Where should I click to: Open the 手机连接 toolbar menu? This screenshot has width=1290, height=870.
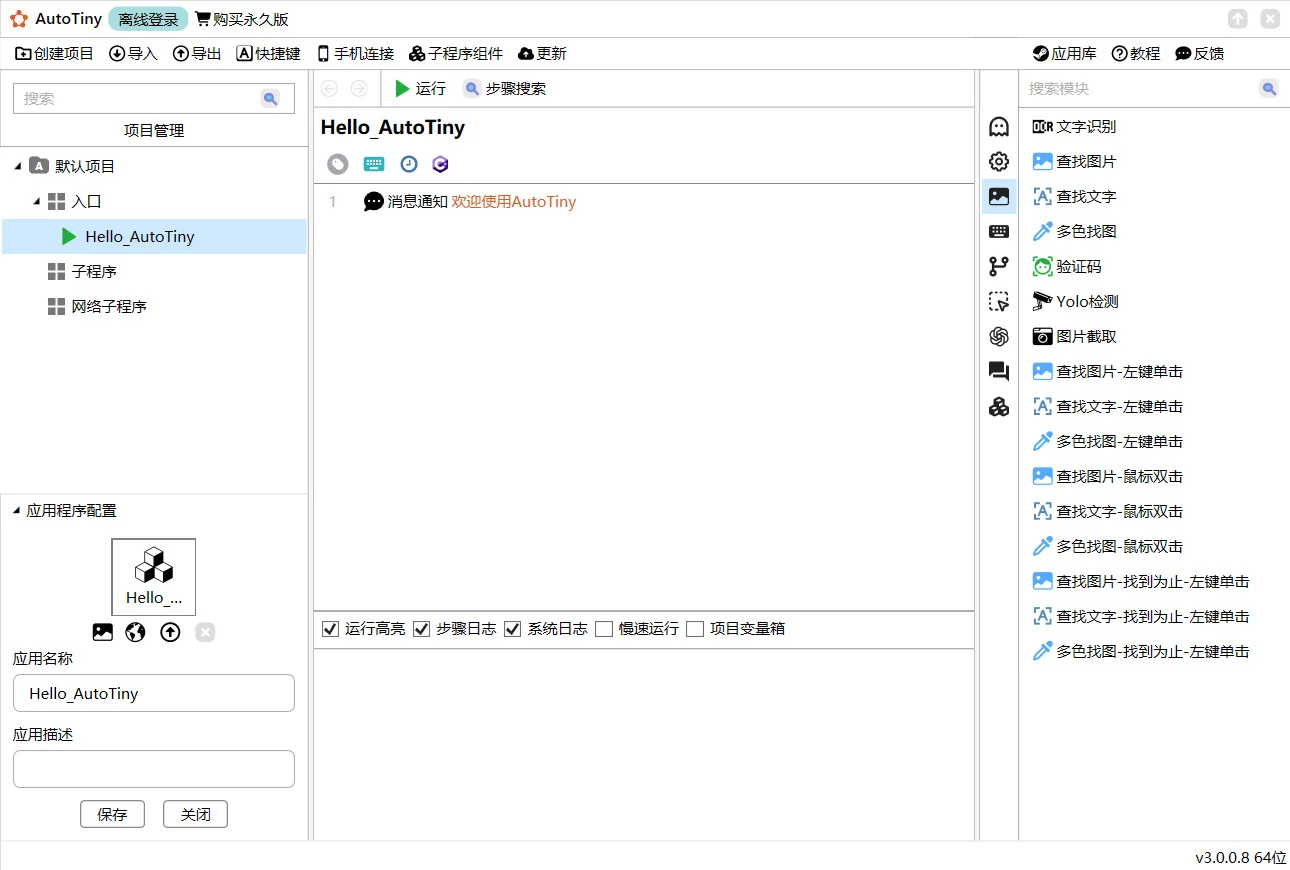click(354, 53)
